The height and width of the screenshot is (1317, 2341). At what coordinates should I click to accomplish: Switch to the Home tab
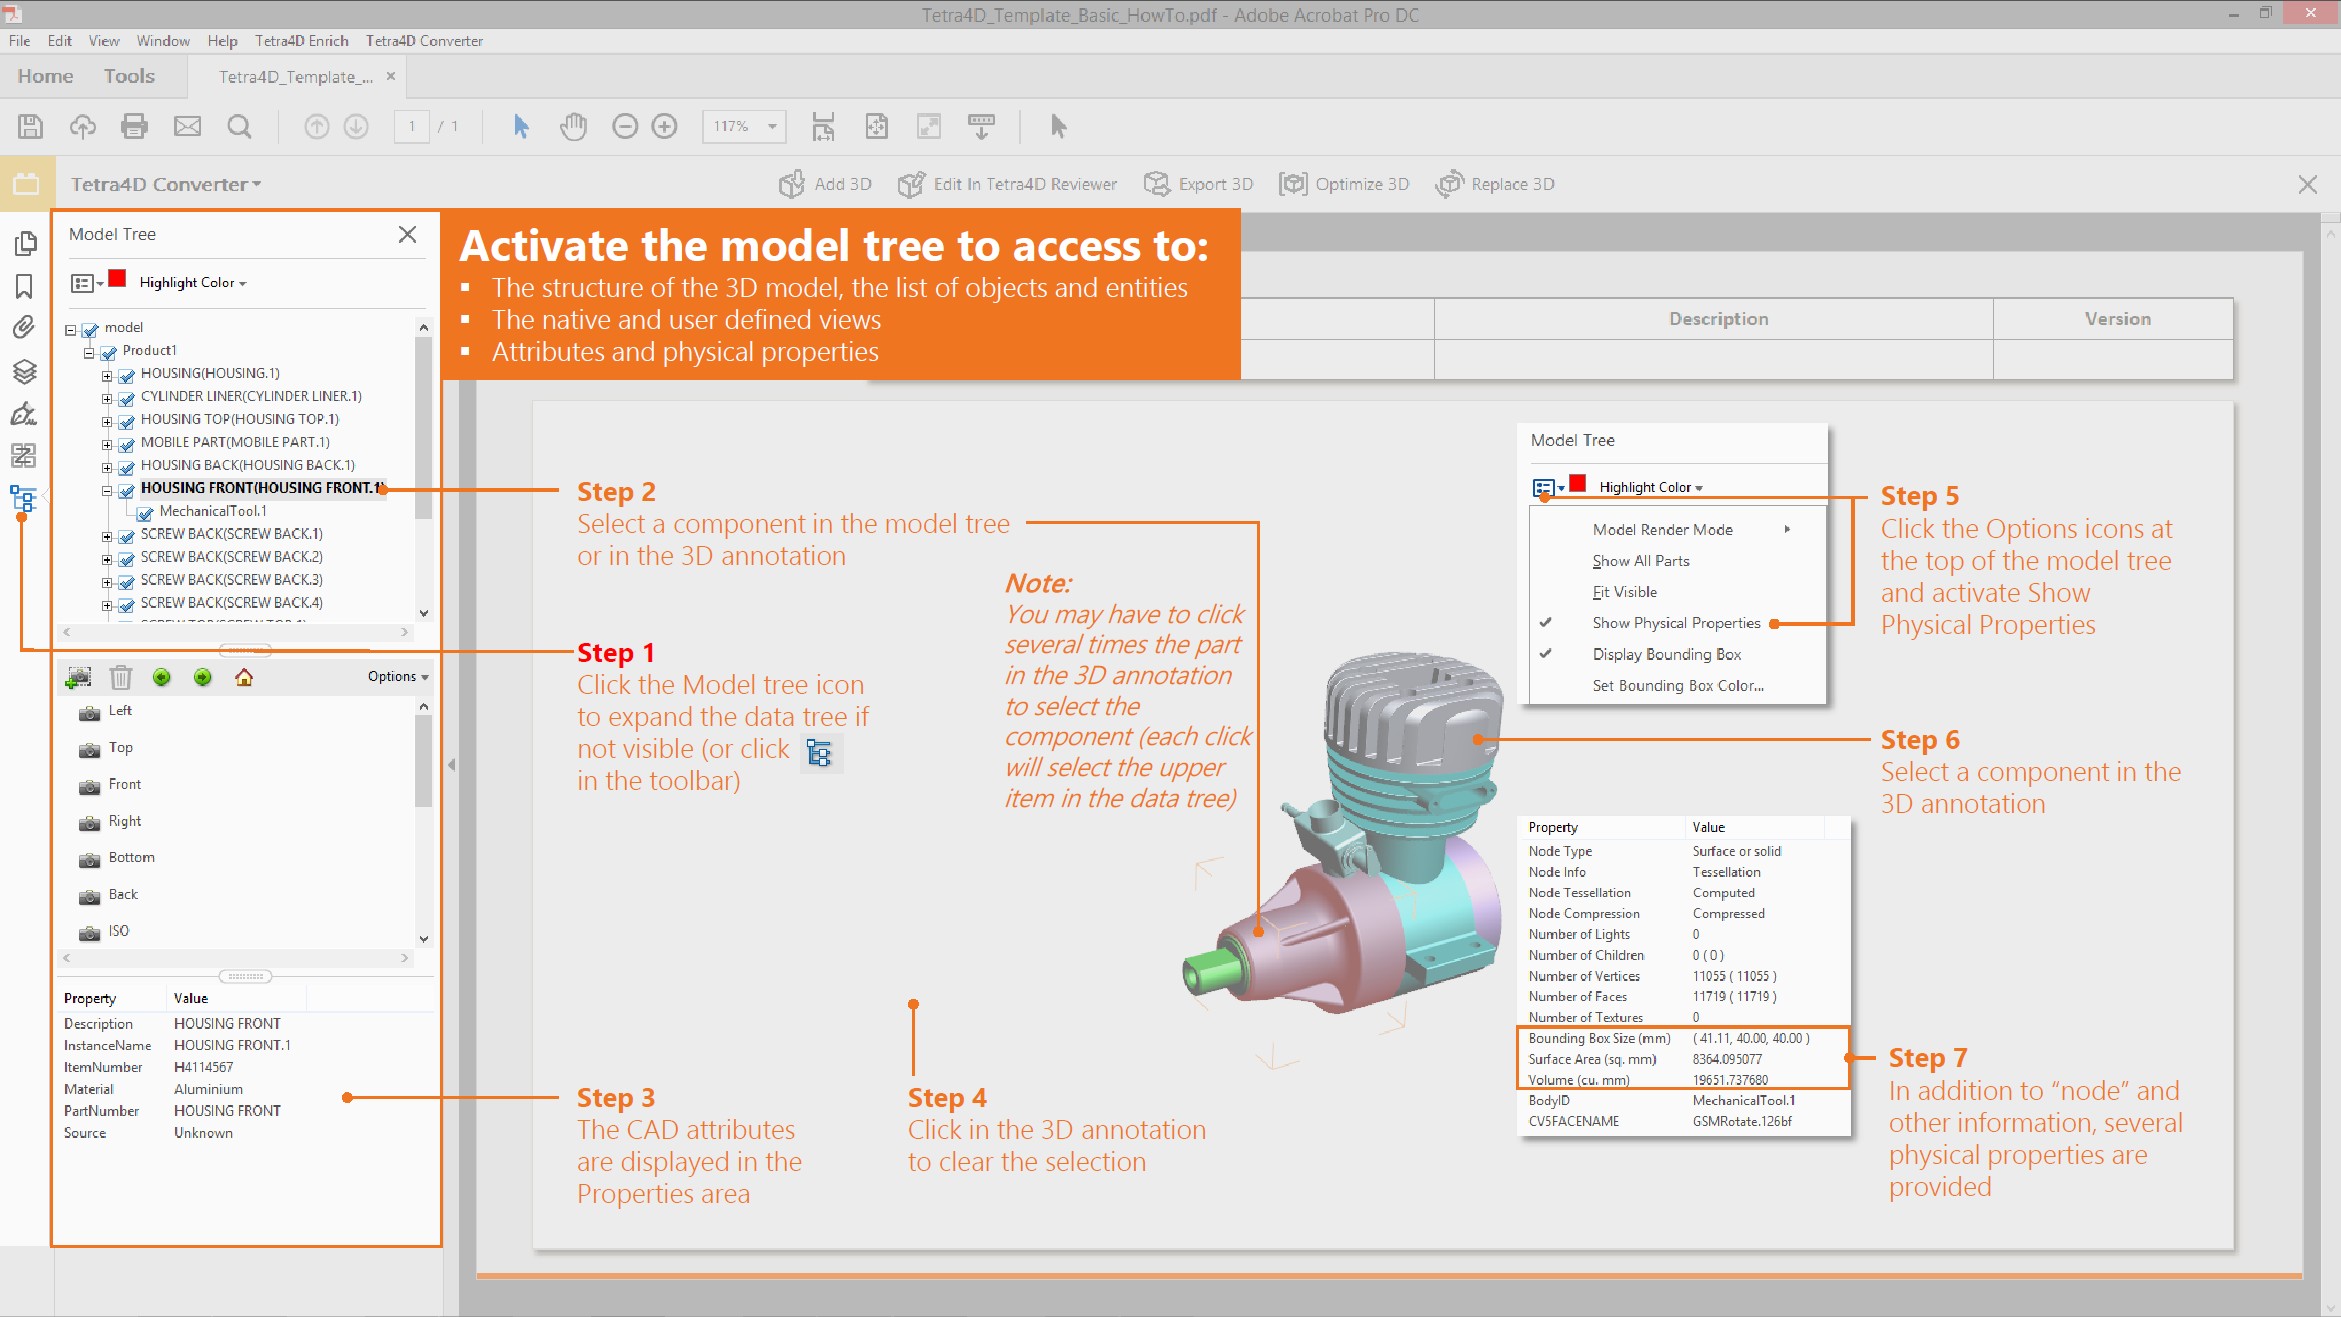(45, 76)
